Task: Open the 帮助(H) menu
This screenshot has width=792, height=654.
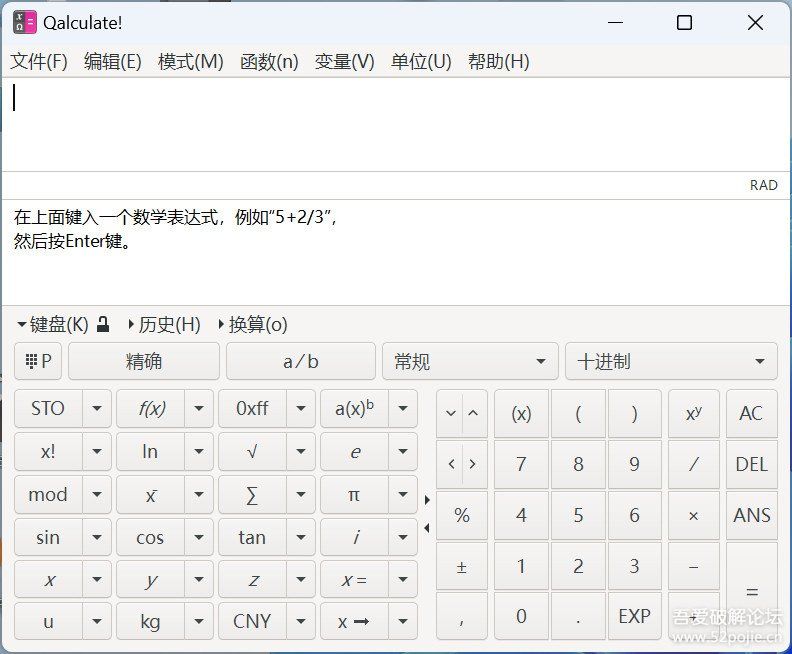Action: click(499, 62)
